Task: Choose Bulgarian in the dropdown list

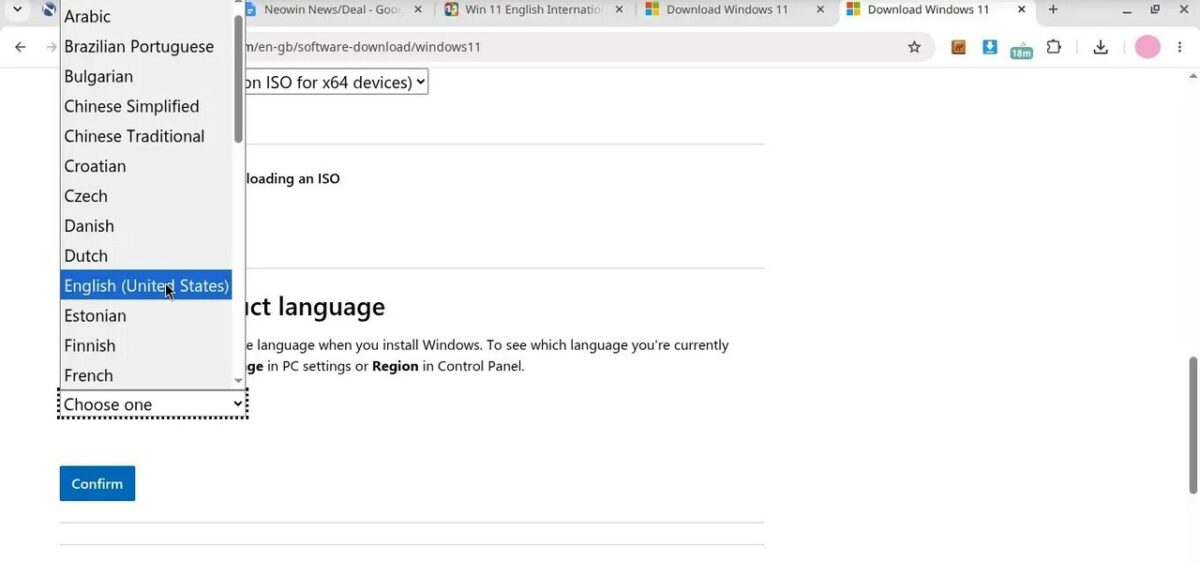Action: [x=146, y=76]
